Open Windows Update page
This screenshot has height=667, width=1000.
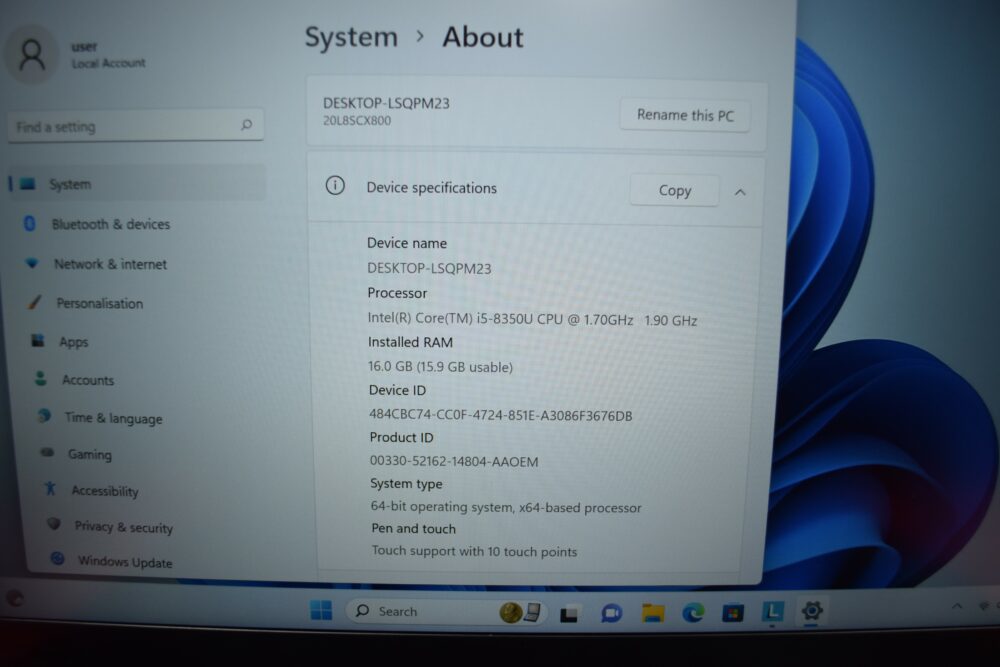[x=124, y=562]
